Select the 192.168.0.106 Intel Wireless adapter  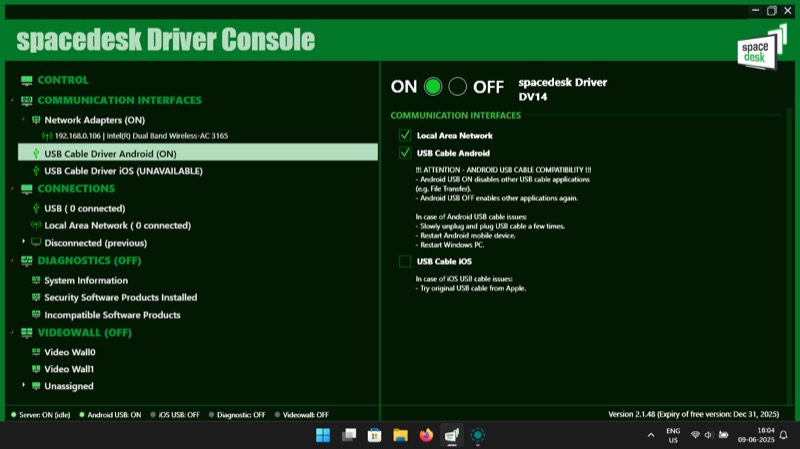[141, 136]
